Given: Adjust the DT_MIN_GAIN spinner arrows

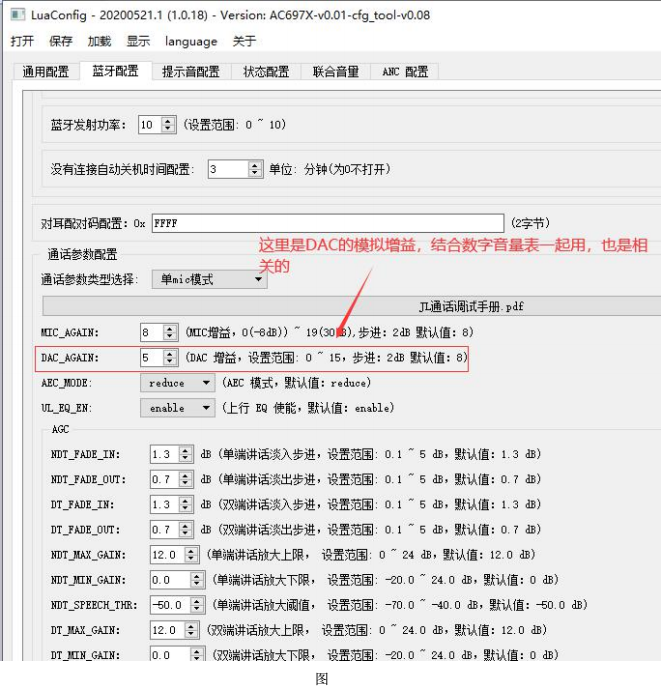Looking at the screenshot, I should pyautogui.click(x=197, y=654).
